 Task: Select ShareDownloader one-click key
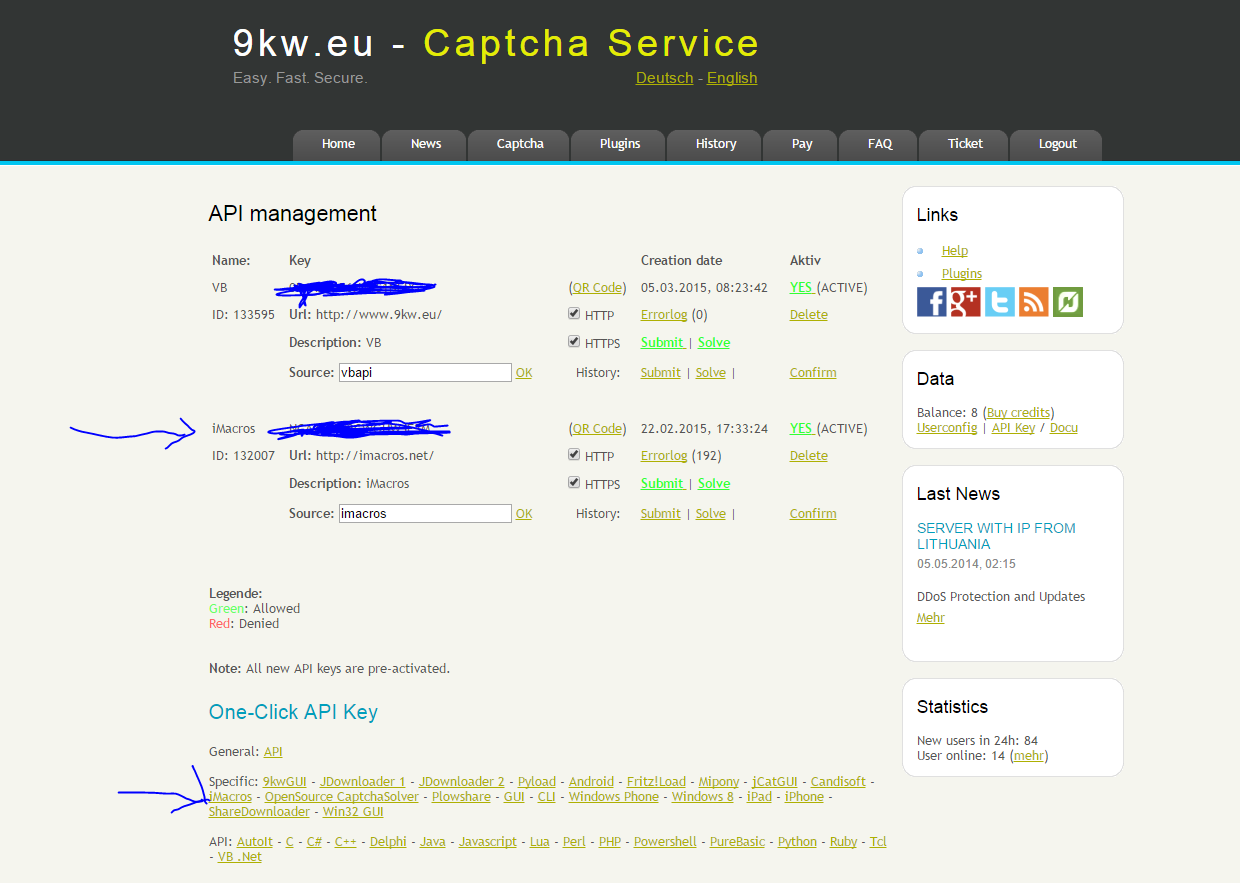[x=259, y=812]
